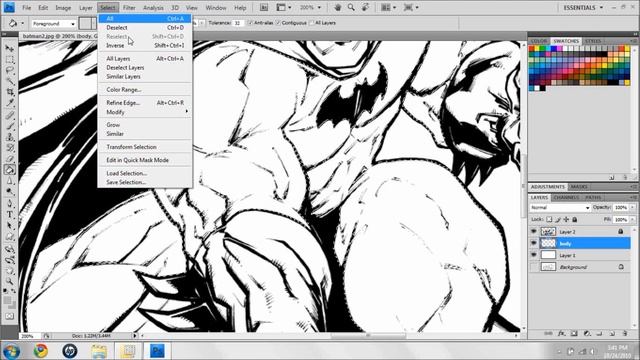Screen dimensions: 640x360
Task: Open the View Extras dropdown
Action: click(x=284, y=7)
